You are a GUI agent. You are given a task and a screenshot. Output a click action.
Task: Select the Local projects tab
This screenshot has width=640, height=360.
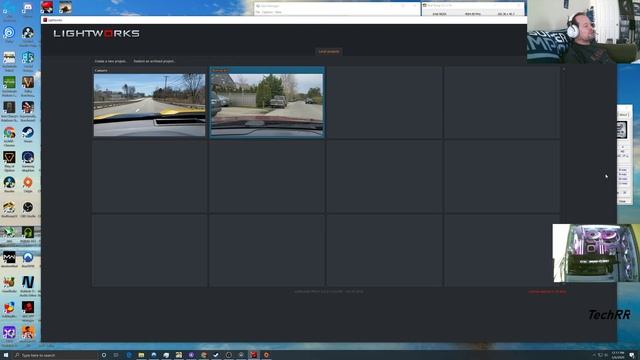329,51
